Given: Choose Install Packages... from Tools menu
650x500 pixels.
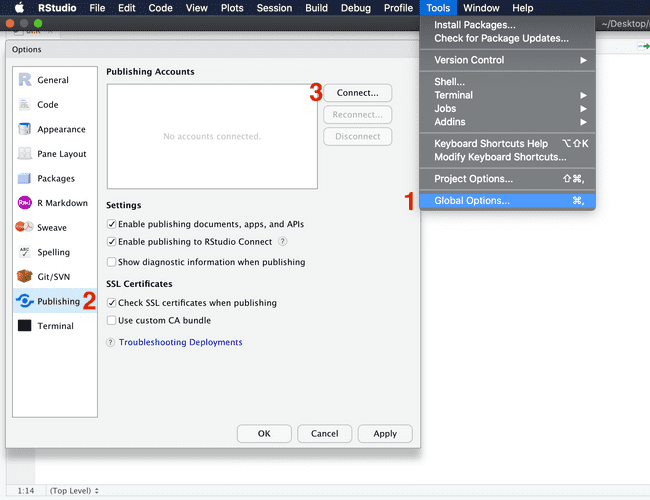Looking at the screenshot, I should tap(507, 25).
